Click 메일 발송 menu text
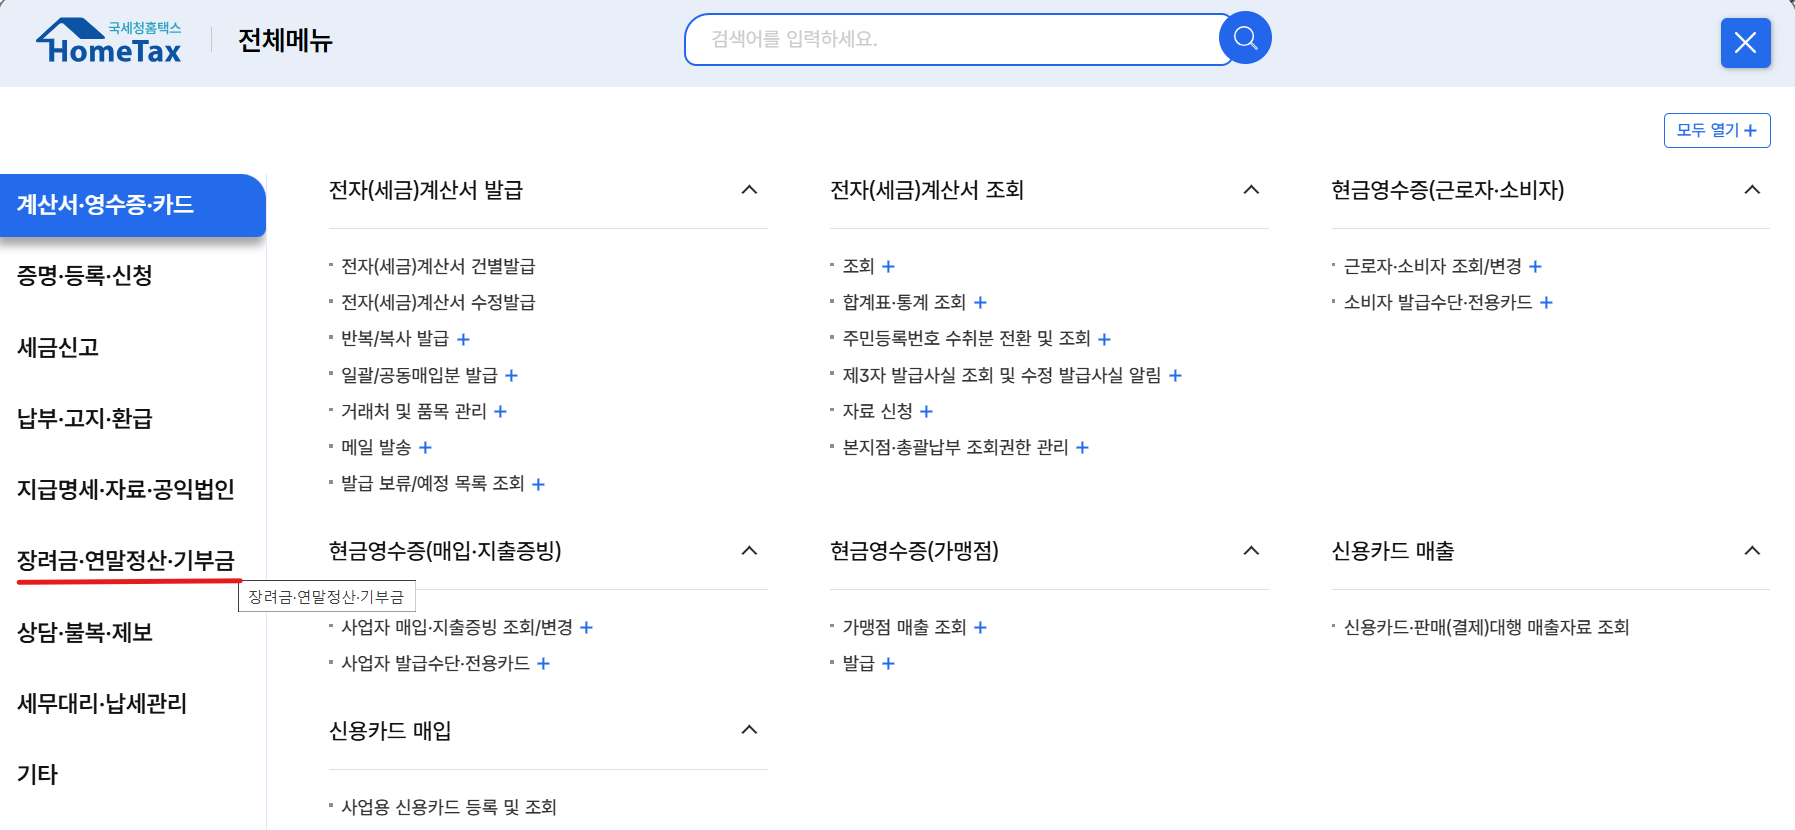The width and height of the screenshot is (1795, 830). click(376, 447)
